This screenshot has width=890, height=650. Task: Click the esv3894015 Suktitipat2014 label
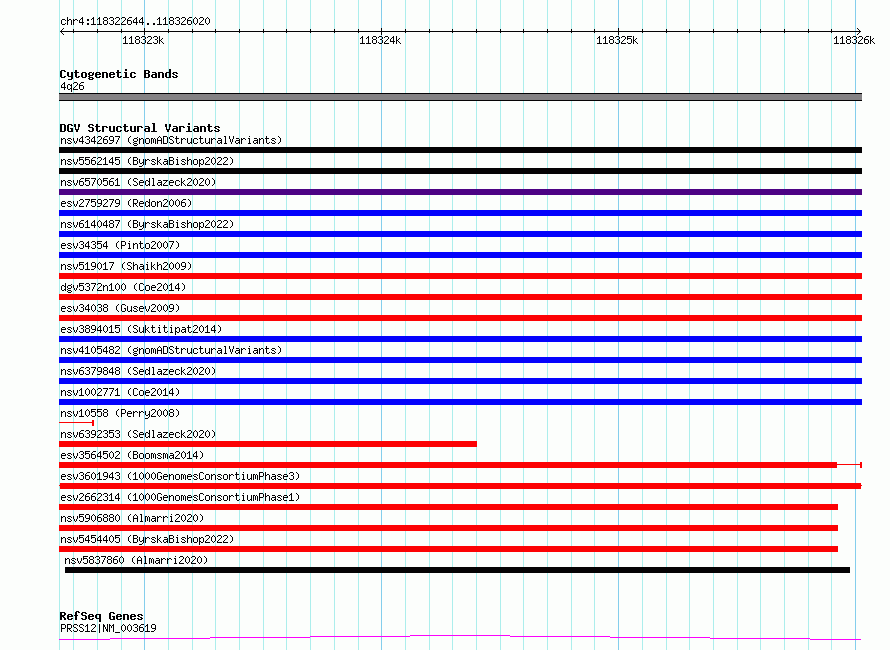141,329
